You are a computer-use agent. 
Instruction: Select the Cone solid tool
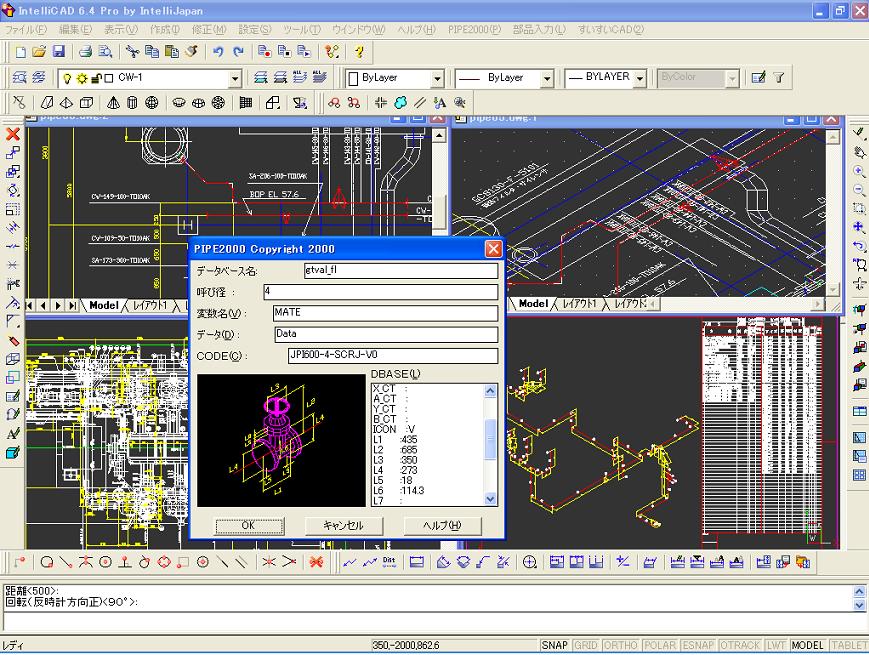pos(113,103)
